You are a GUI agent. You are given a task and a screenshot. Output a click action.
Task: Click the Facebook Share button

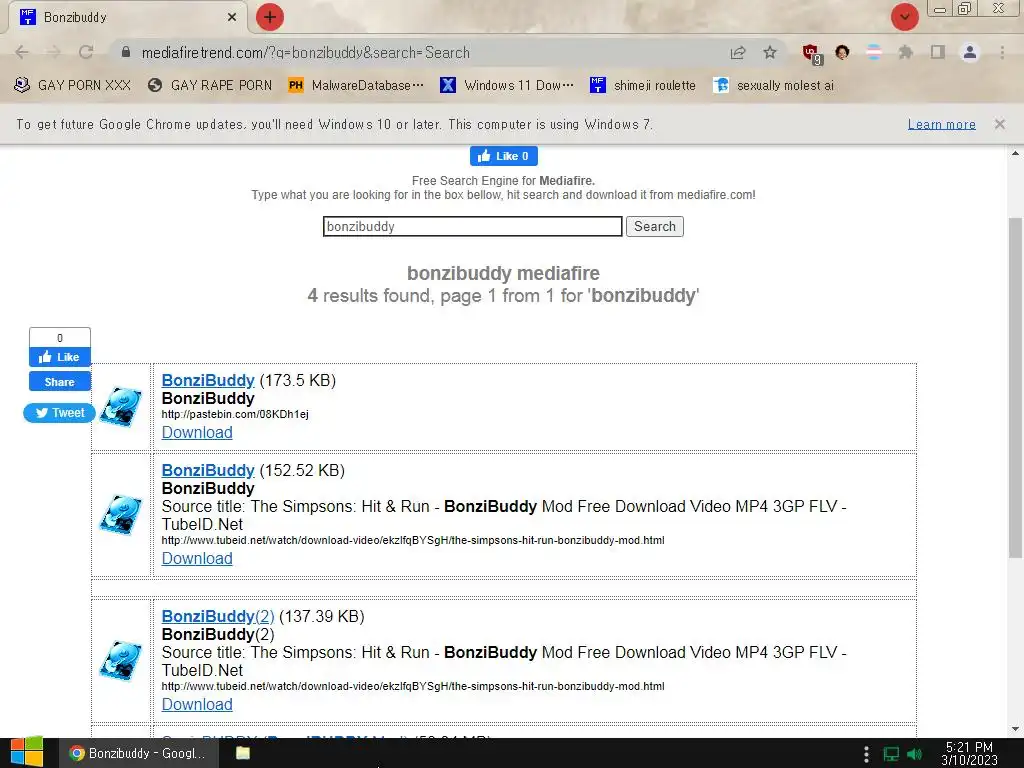click(59, 381)
